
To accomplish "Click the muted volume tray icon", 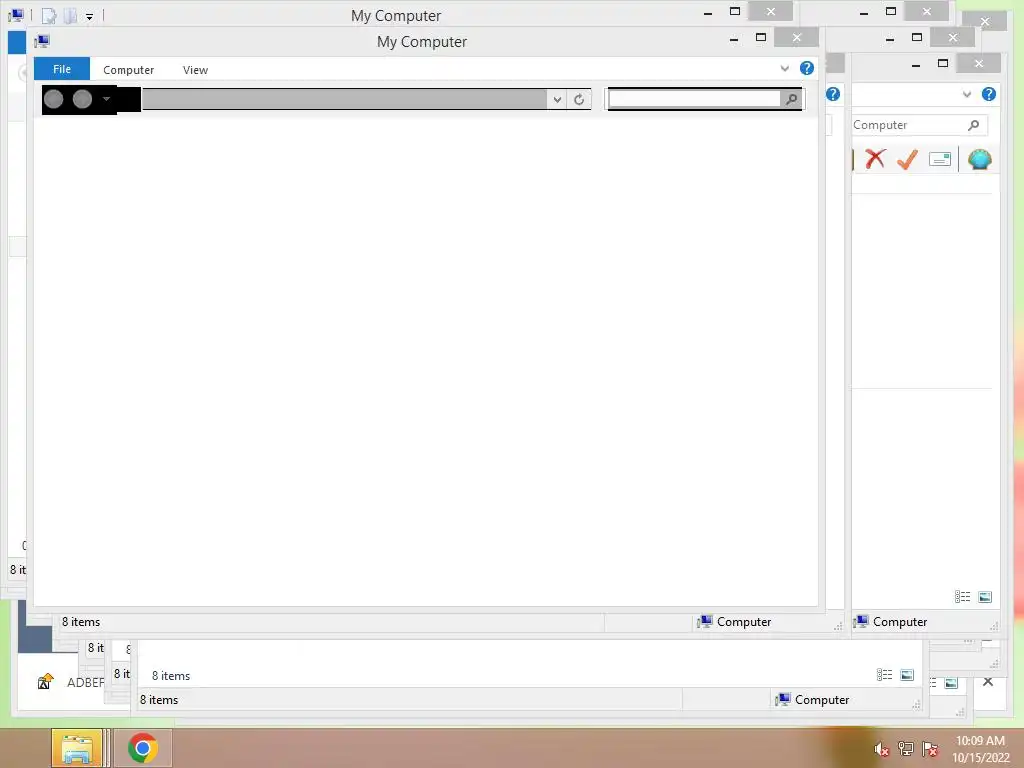I will [881, 749].
